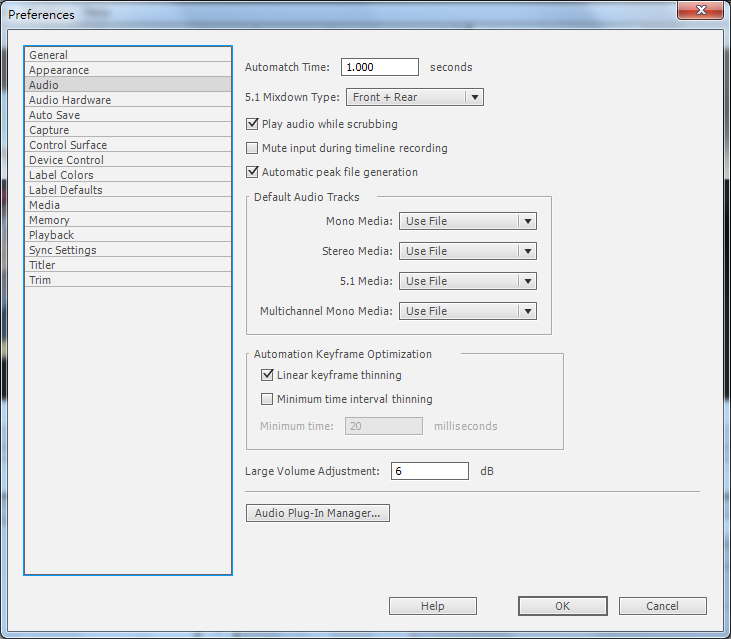Toggle Automatic peak file generation checkbox
731x639 pixels.
252,172
